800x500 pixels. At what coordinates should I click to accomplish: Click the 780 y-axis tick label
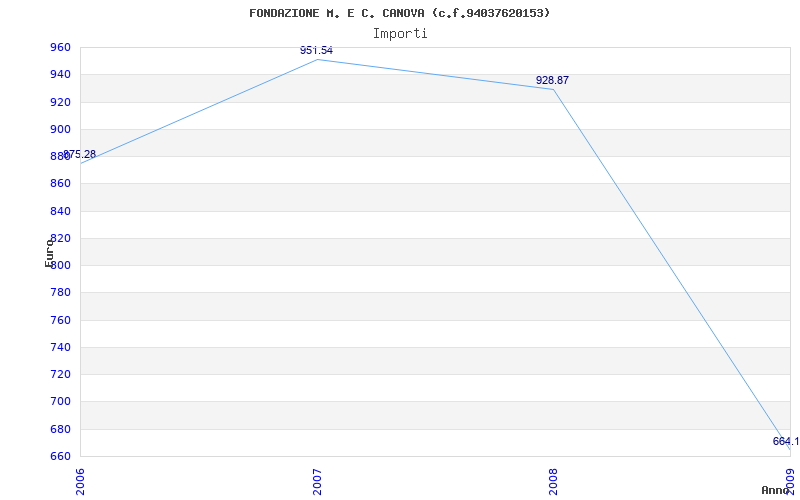click(60, 293)
